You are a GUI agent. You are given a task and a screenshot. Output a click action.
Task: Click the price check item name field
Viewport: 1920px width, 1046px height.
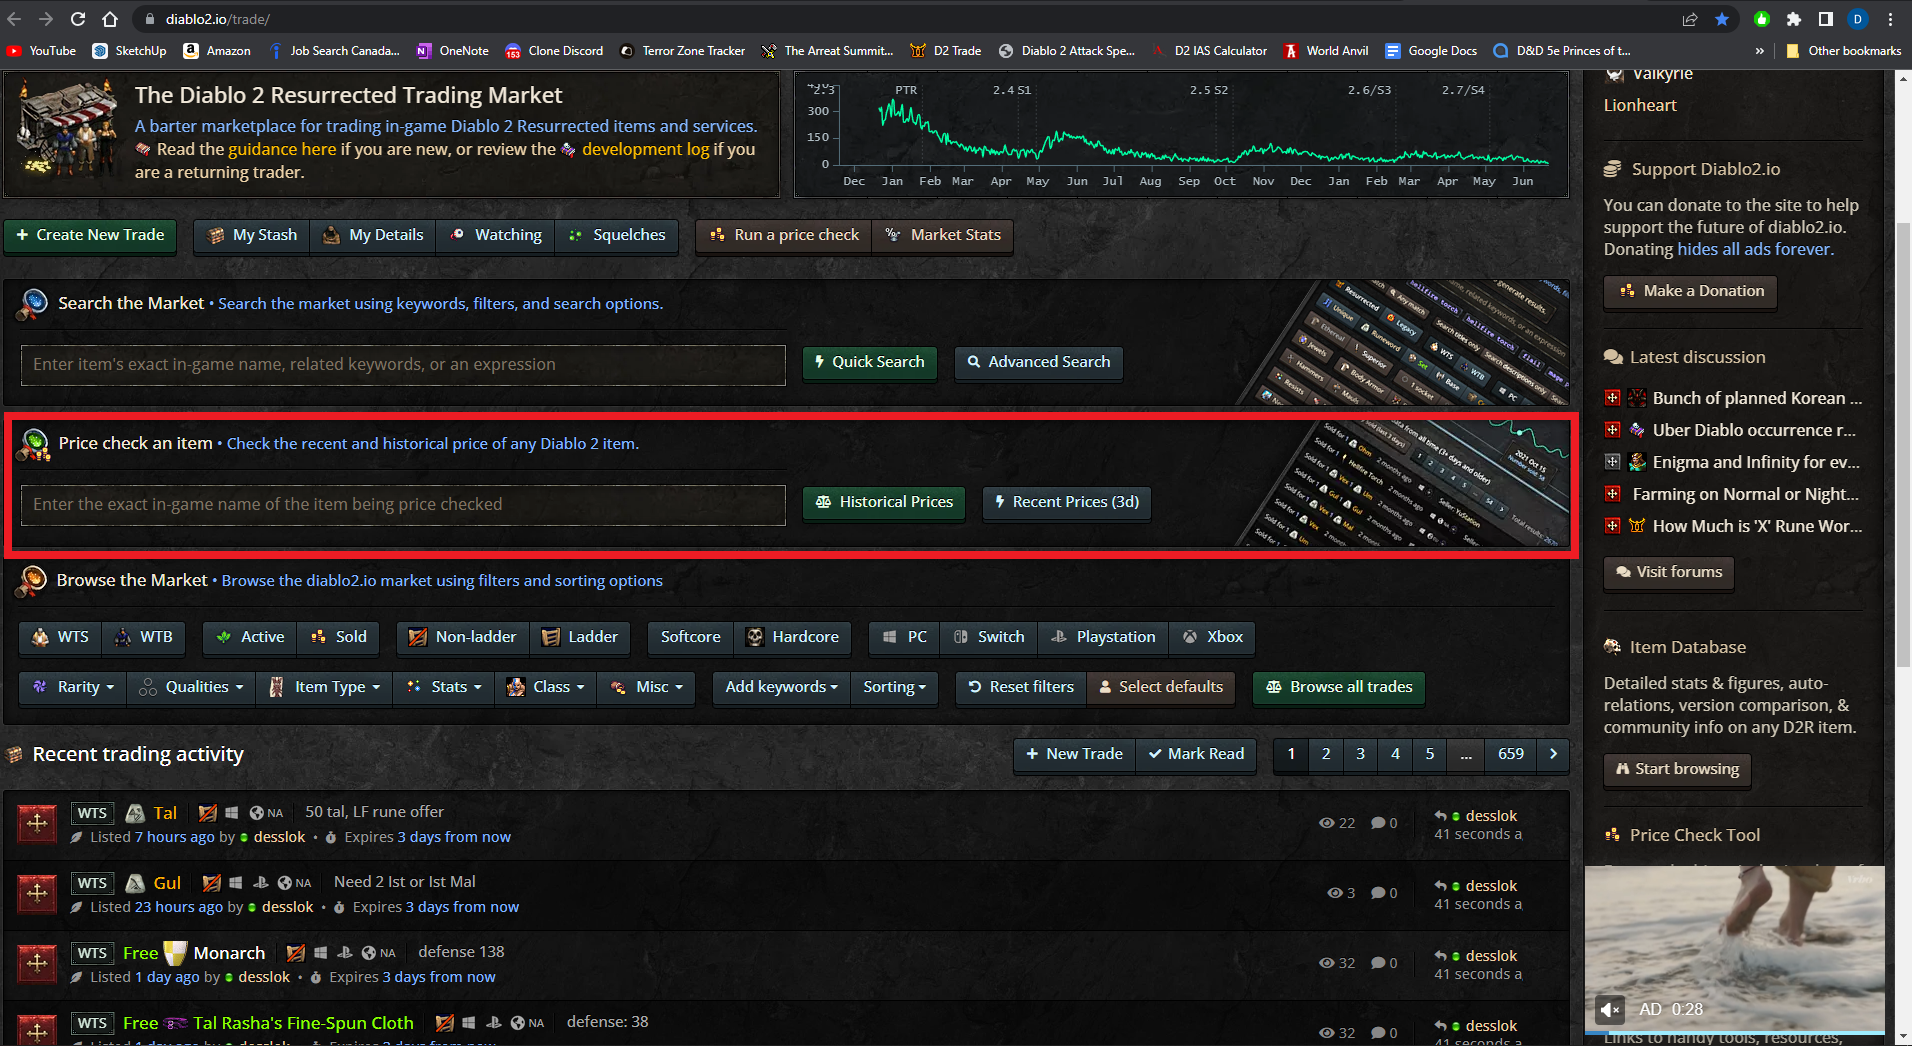click(x=403, y=505)
